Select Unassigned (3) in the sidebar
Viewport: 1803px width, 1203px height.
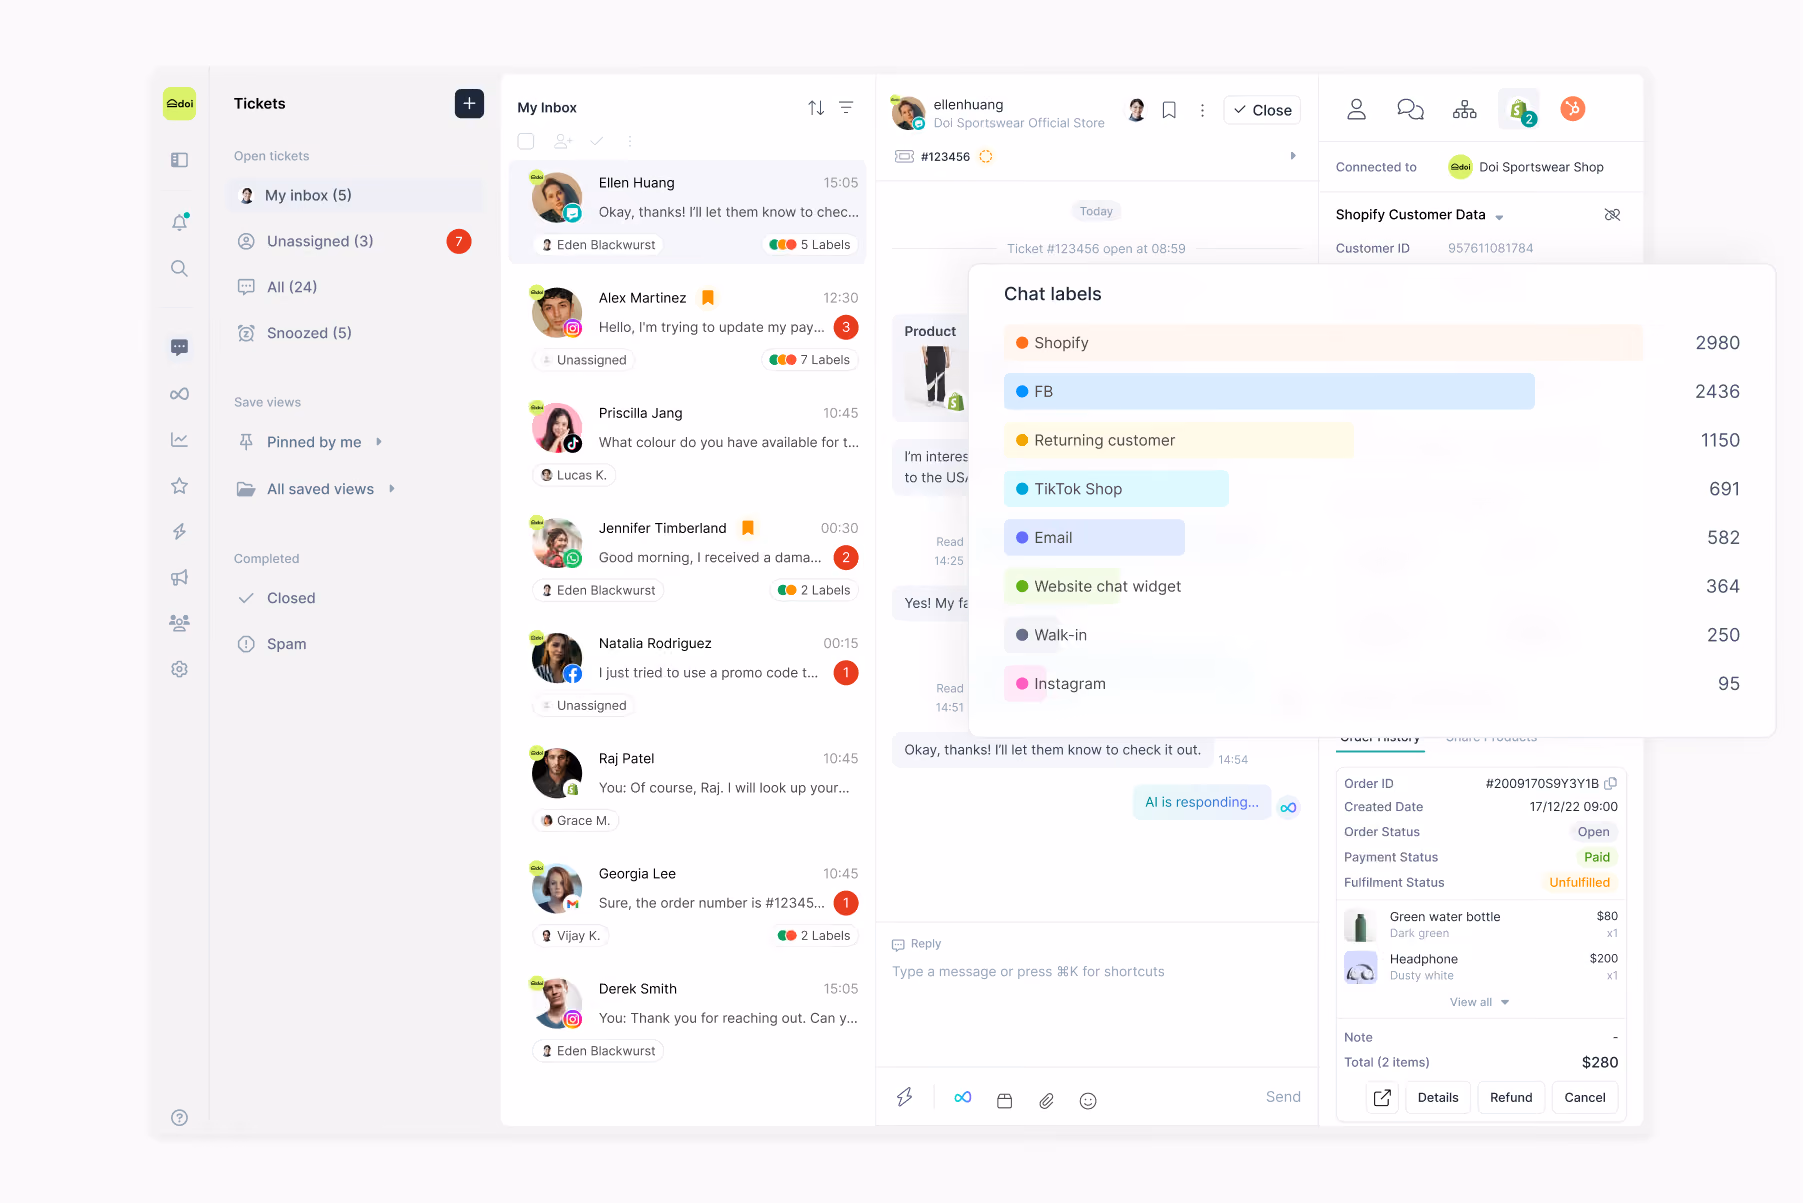pyautogui.click(x=354, y=241)
